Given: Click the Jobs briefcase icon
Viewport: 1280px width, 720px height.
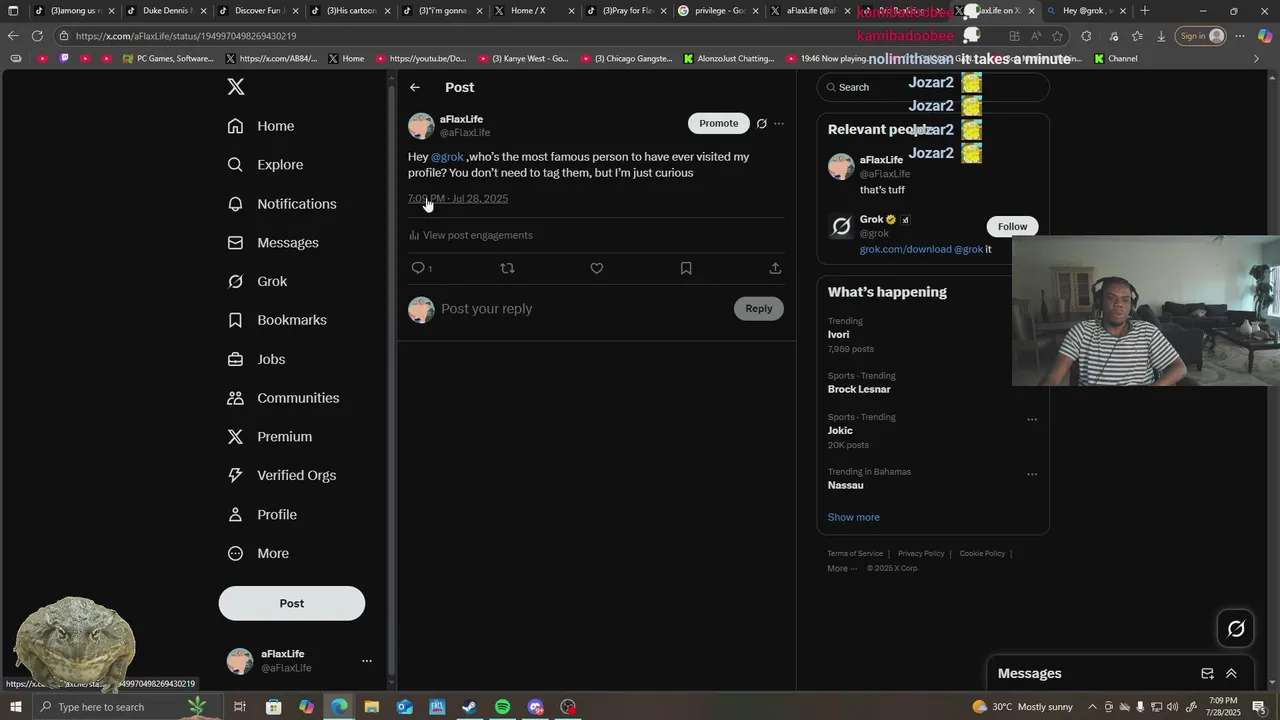Looking at the screenshot, I should click(x=235, y=359).
